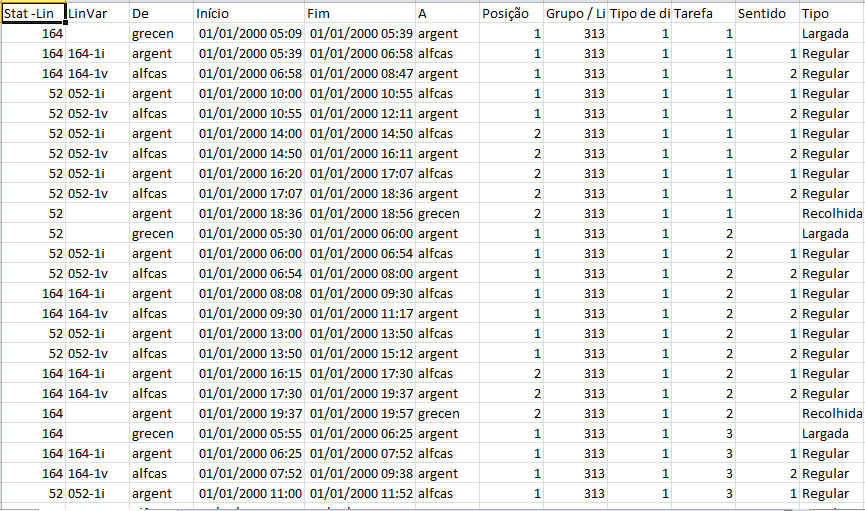Select Início cell '01/01/2000 05:39'
Screen dimensions: 865x511
coord(249,54)
